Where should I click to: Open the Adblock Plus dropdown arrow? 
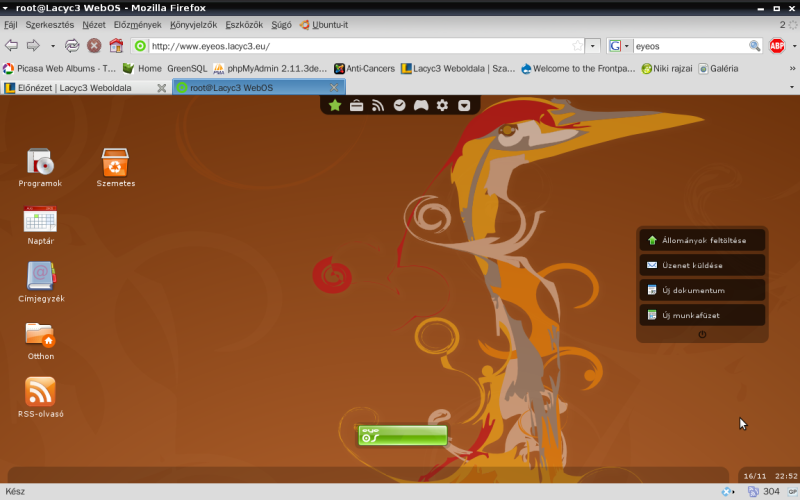[794, 46]
